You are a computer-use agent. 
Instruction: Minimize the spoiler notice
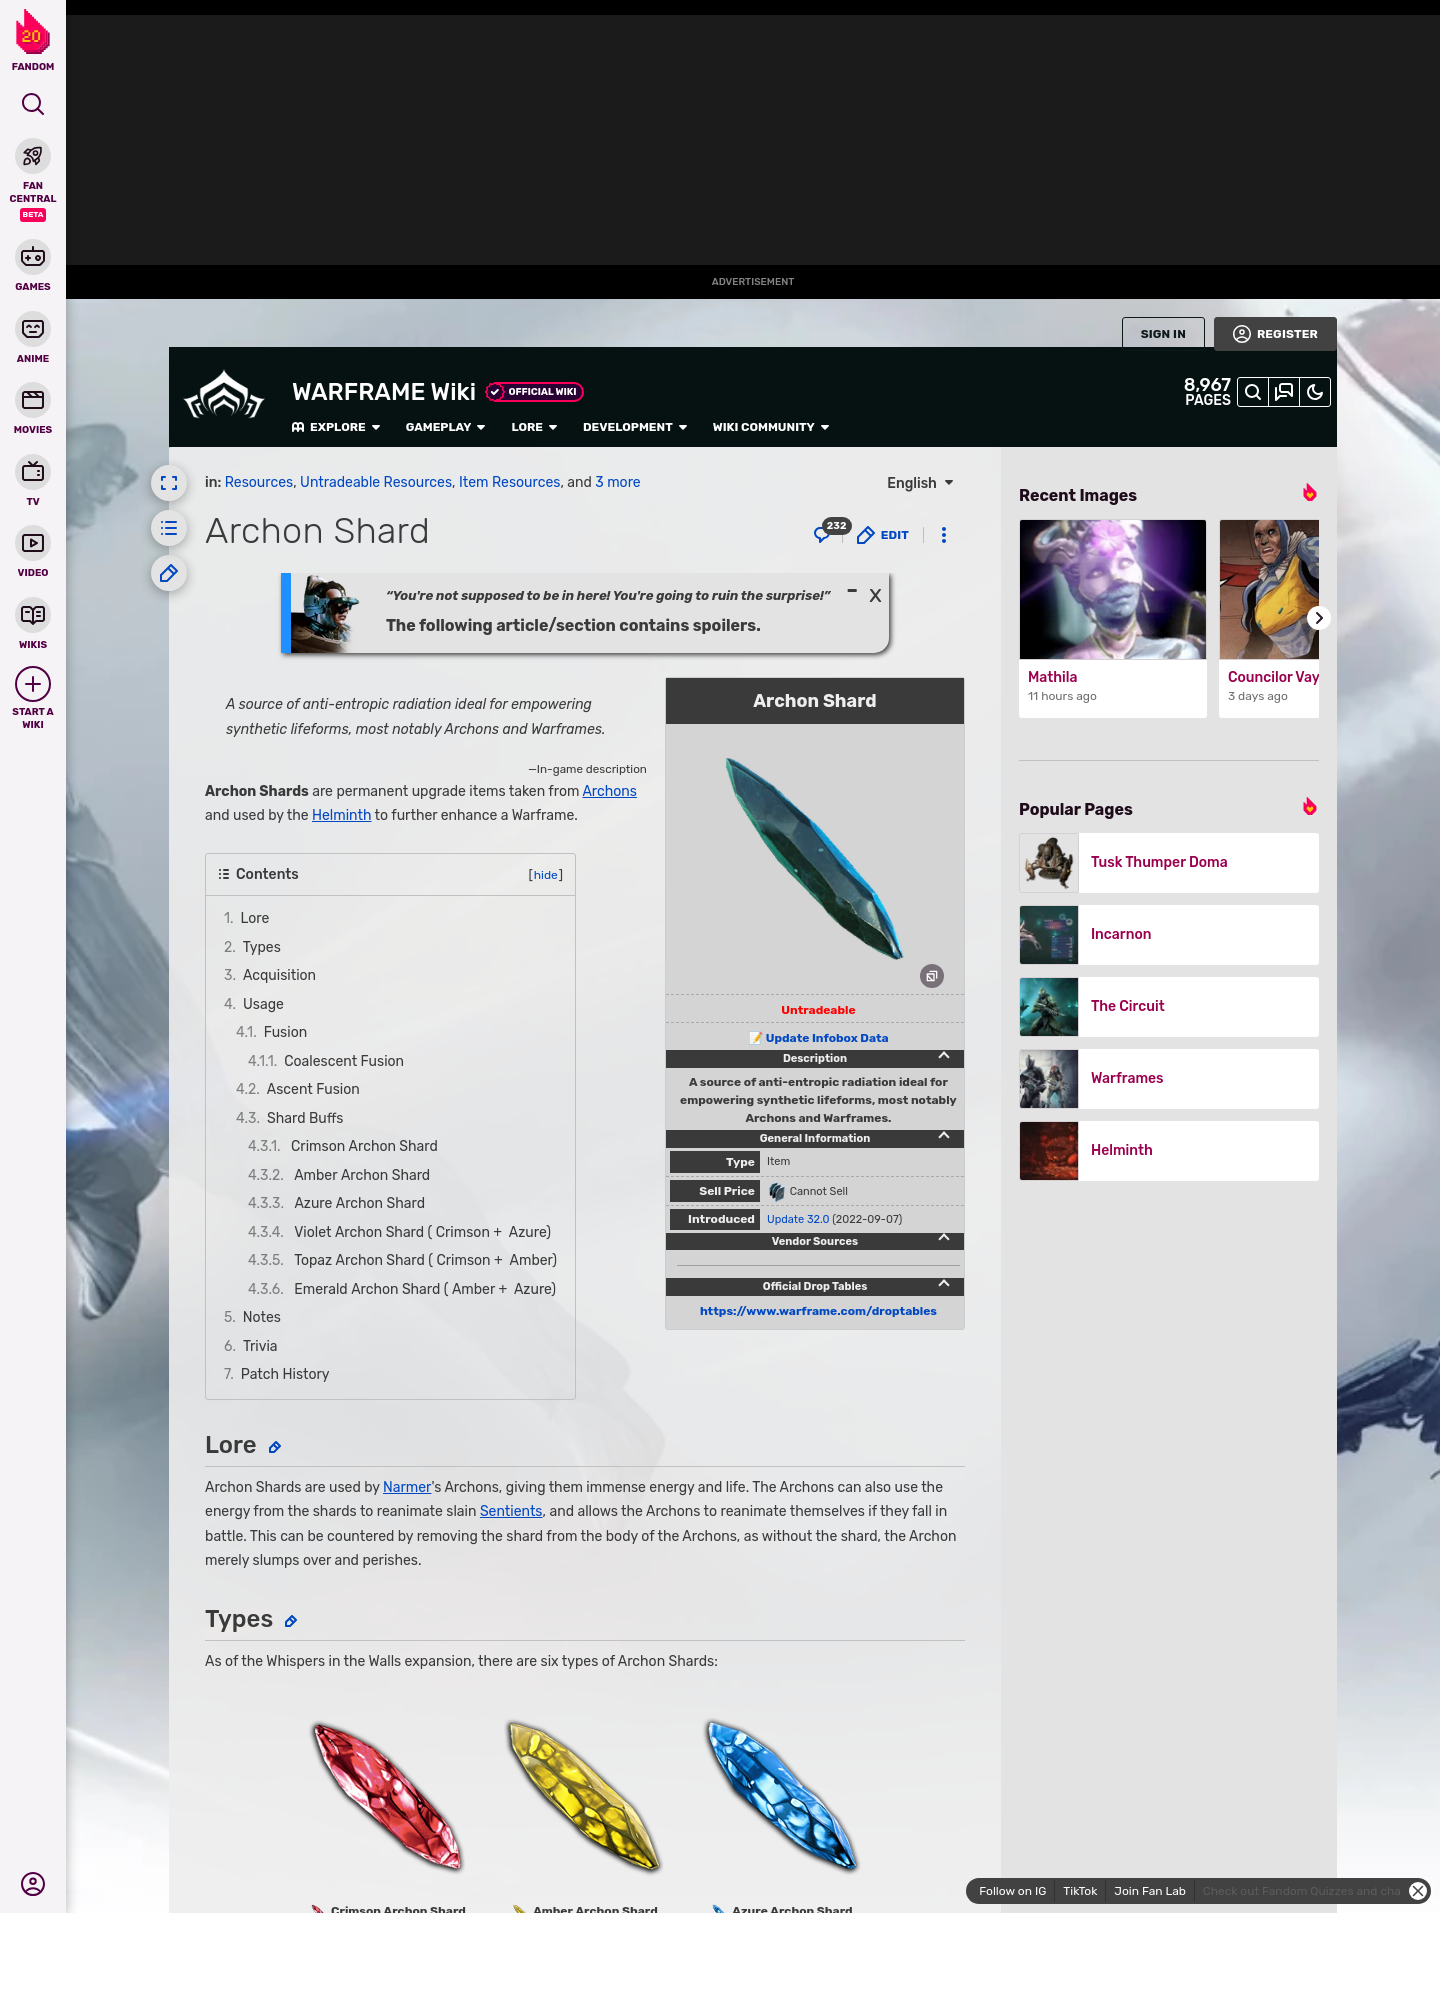pyautogui.click(x=852, y=591)
